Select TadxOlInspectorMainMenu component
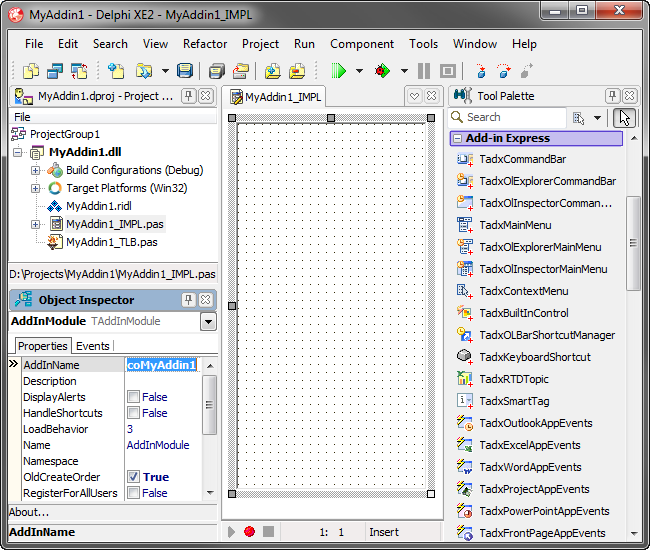The image size is (650, 550). 543,269
